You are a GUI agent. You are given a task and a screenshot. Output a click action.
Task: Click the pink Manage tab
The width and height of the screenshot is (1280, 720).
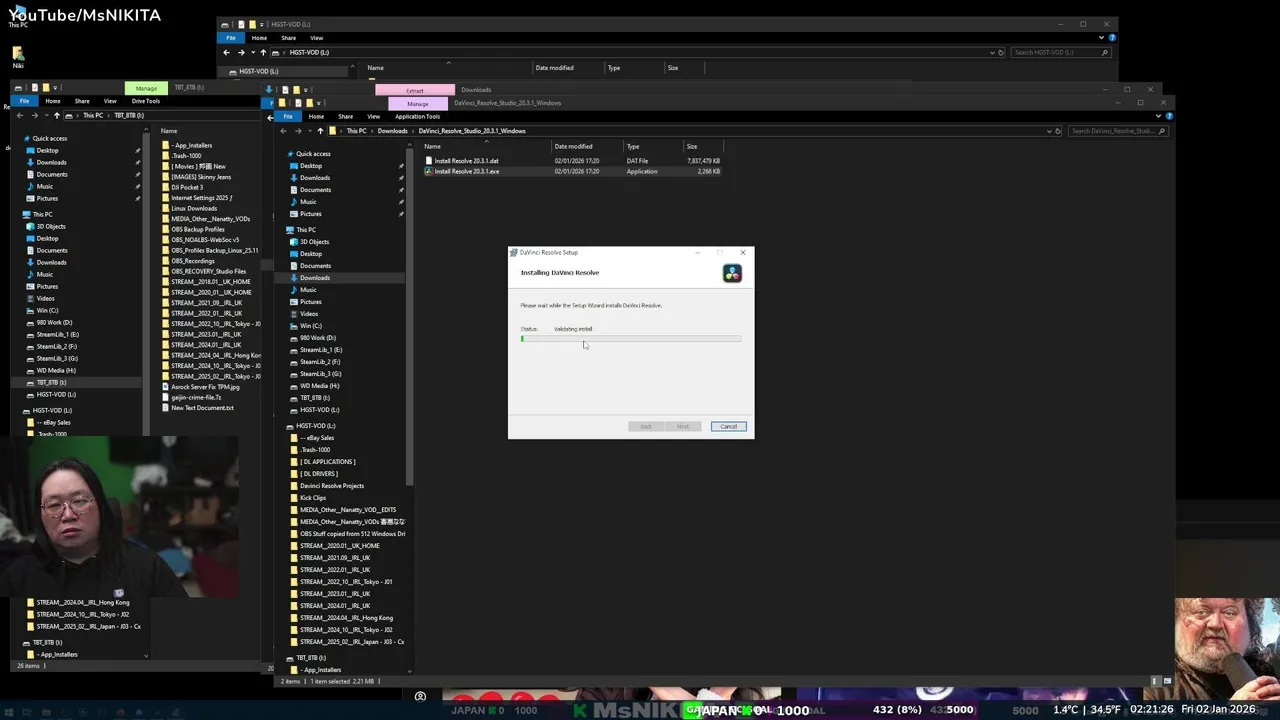(x=417, y=103)
